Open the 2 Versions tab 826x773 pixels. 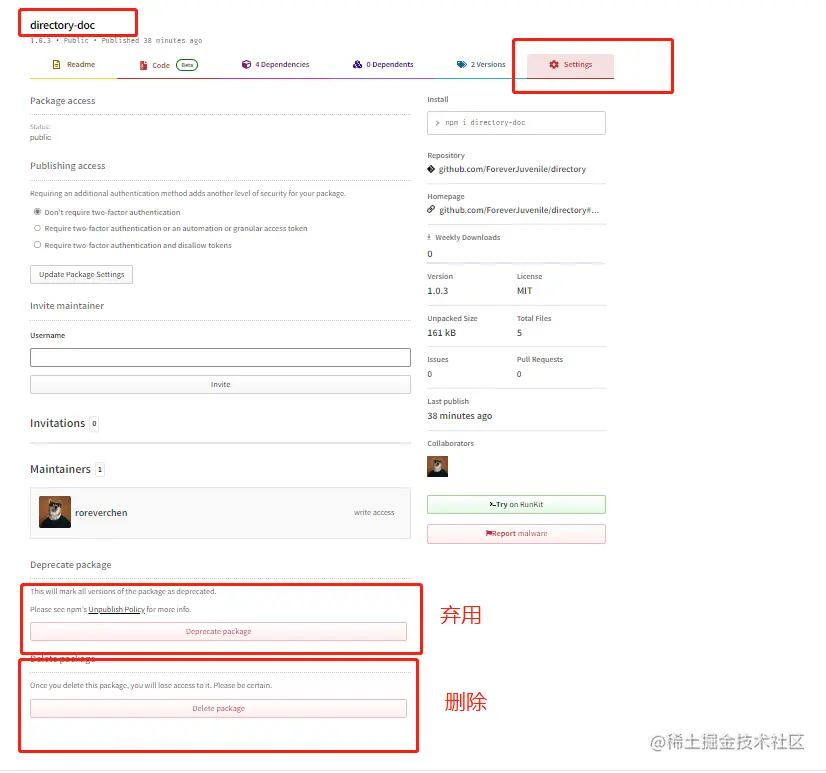[480, 65]
